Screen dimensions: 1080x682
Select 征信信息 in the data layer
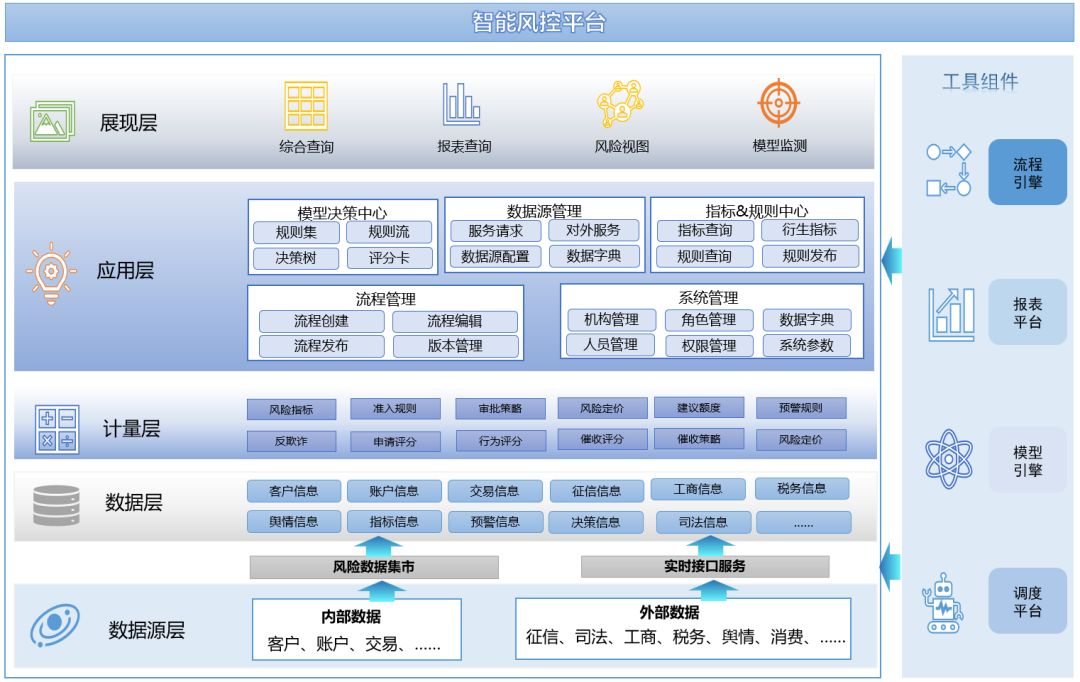pyautogui.click(x=596, y=491)
